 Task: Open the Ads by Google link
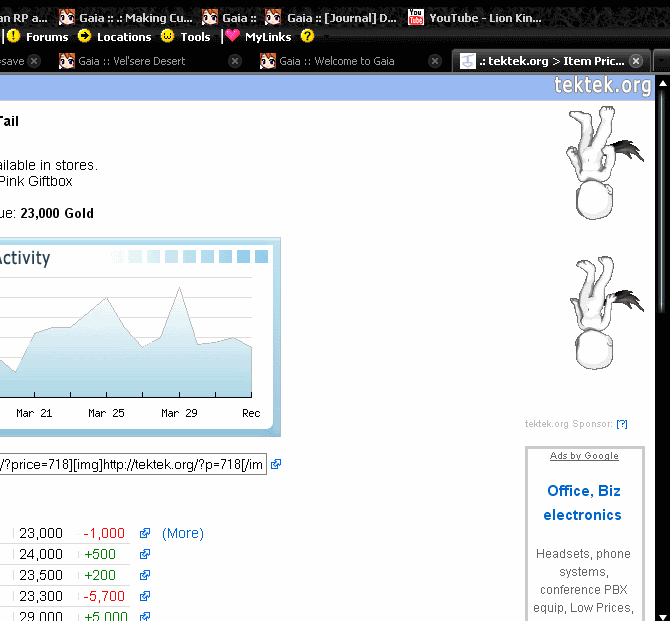584,456
